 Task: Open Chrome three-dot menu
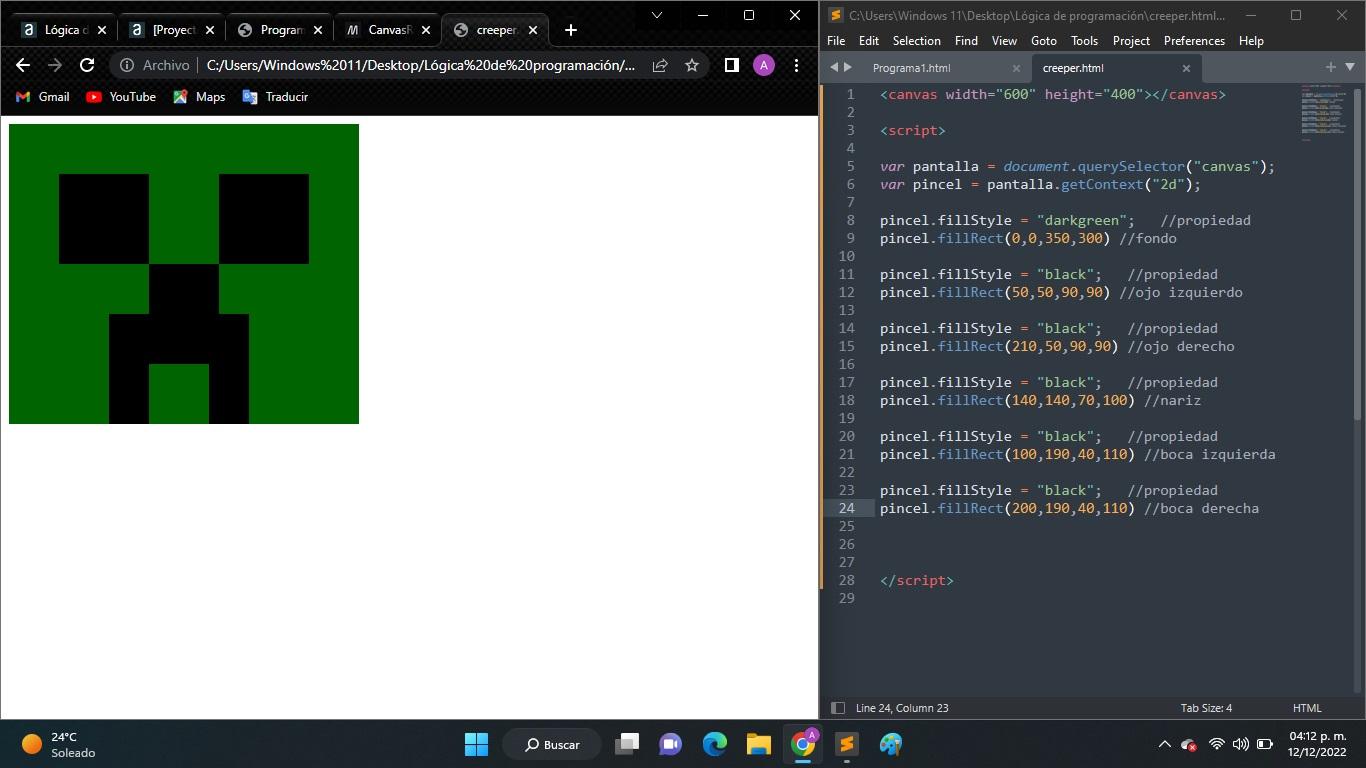(796, 65)
